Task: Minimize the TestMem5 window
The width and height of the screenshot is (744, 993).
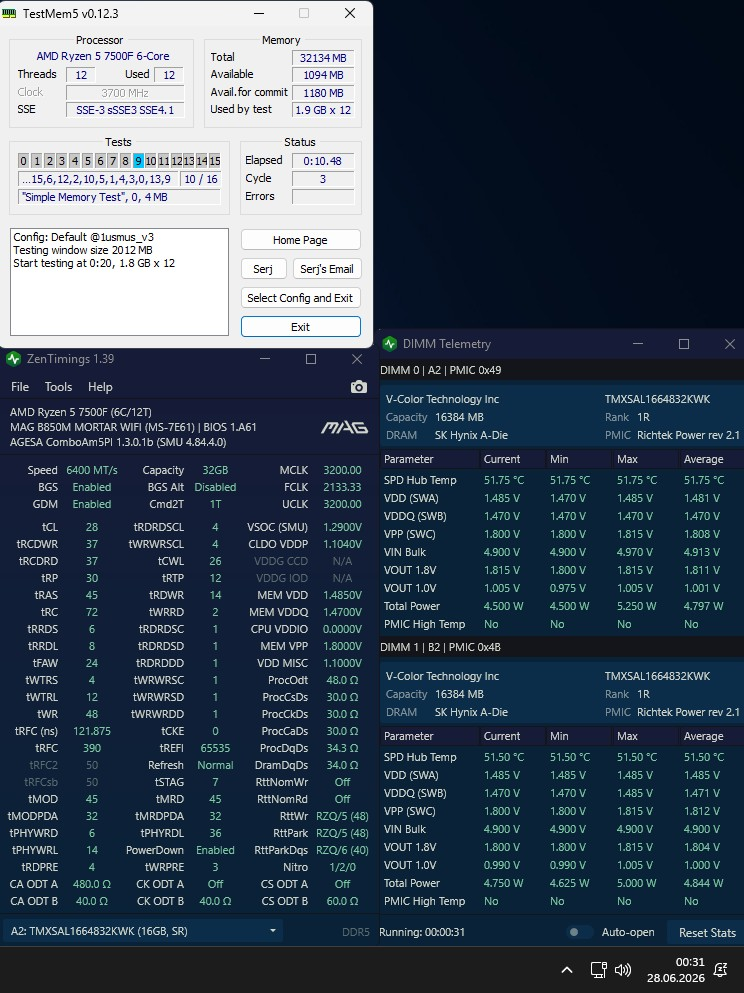Action: 258,13
